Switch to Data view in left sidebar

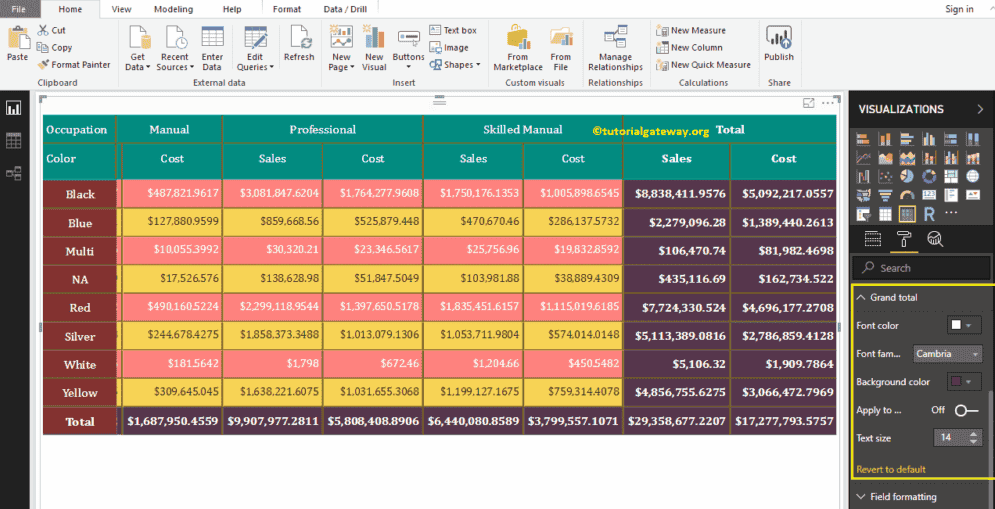click(14, 141)
